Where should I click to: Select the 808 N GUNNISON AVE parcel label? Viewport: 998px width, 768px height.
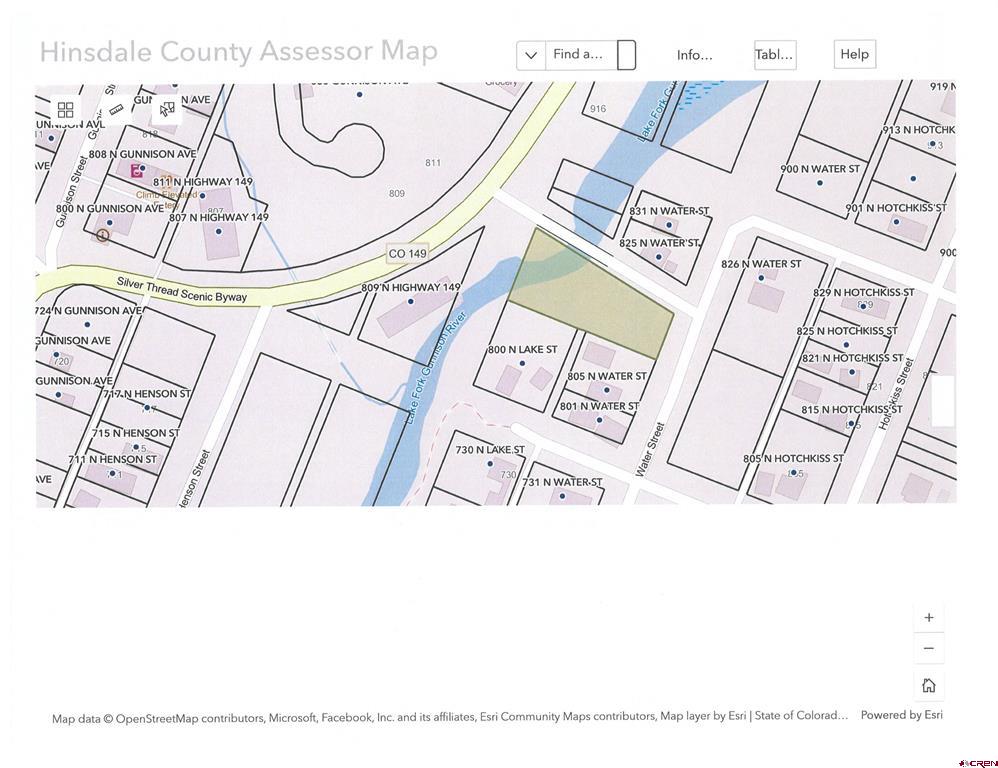click(142, 154)
